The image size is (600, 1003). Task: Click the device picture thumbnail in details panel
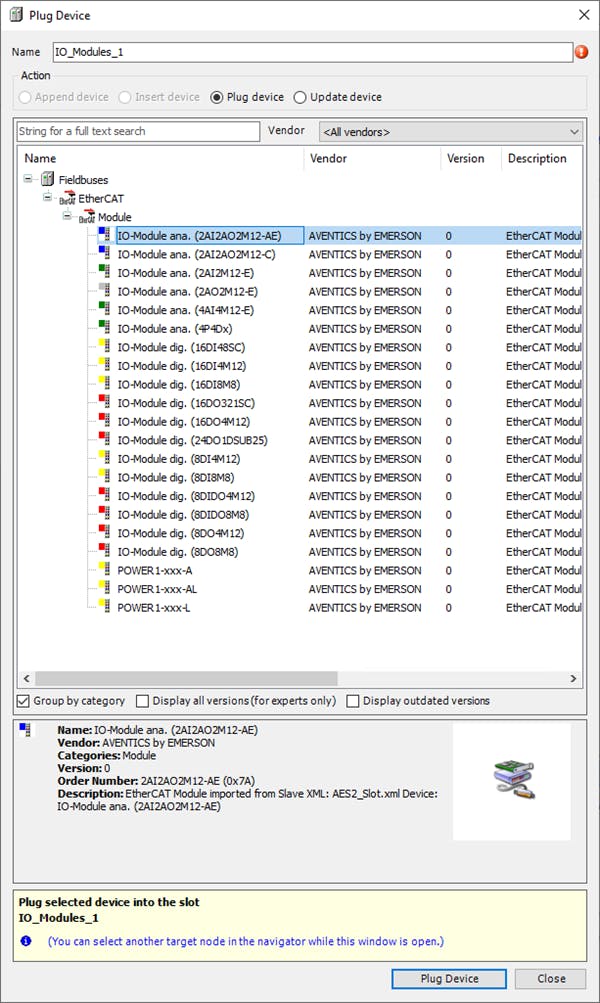[514, 780]
